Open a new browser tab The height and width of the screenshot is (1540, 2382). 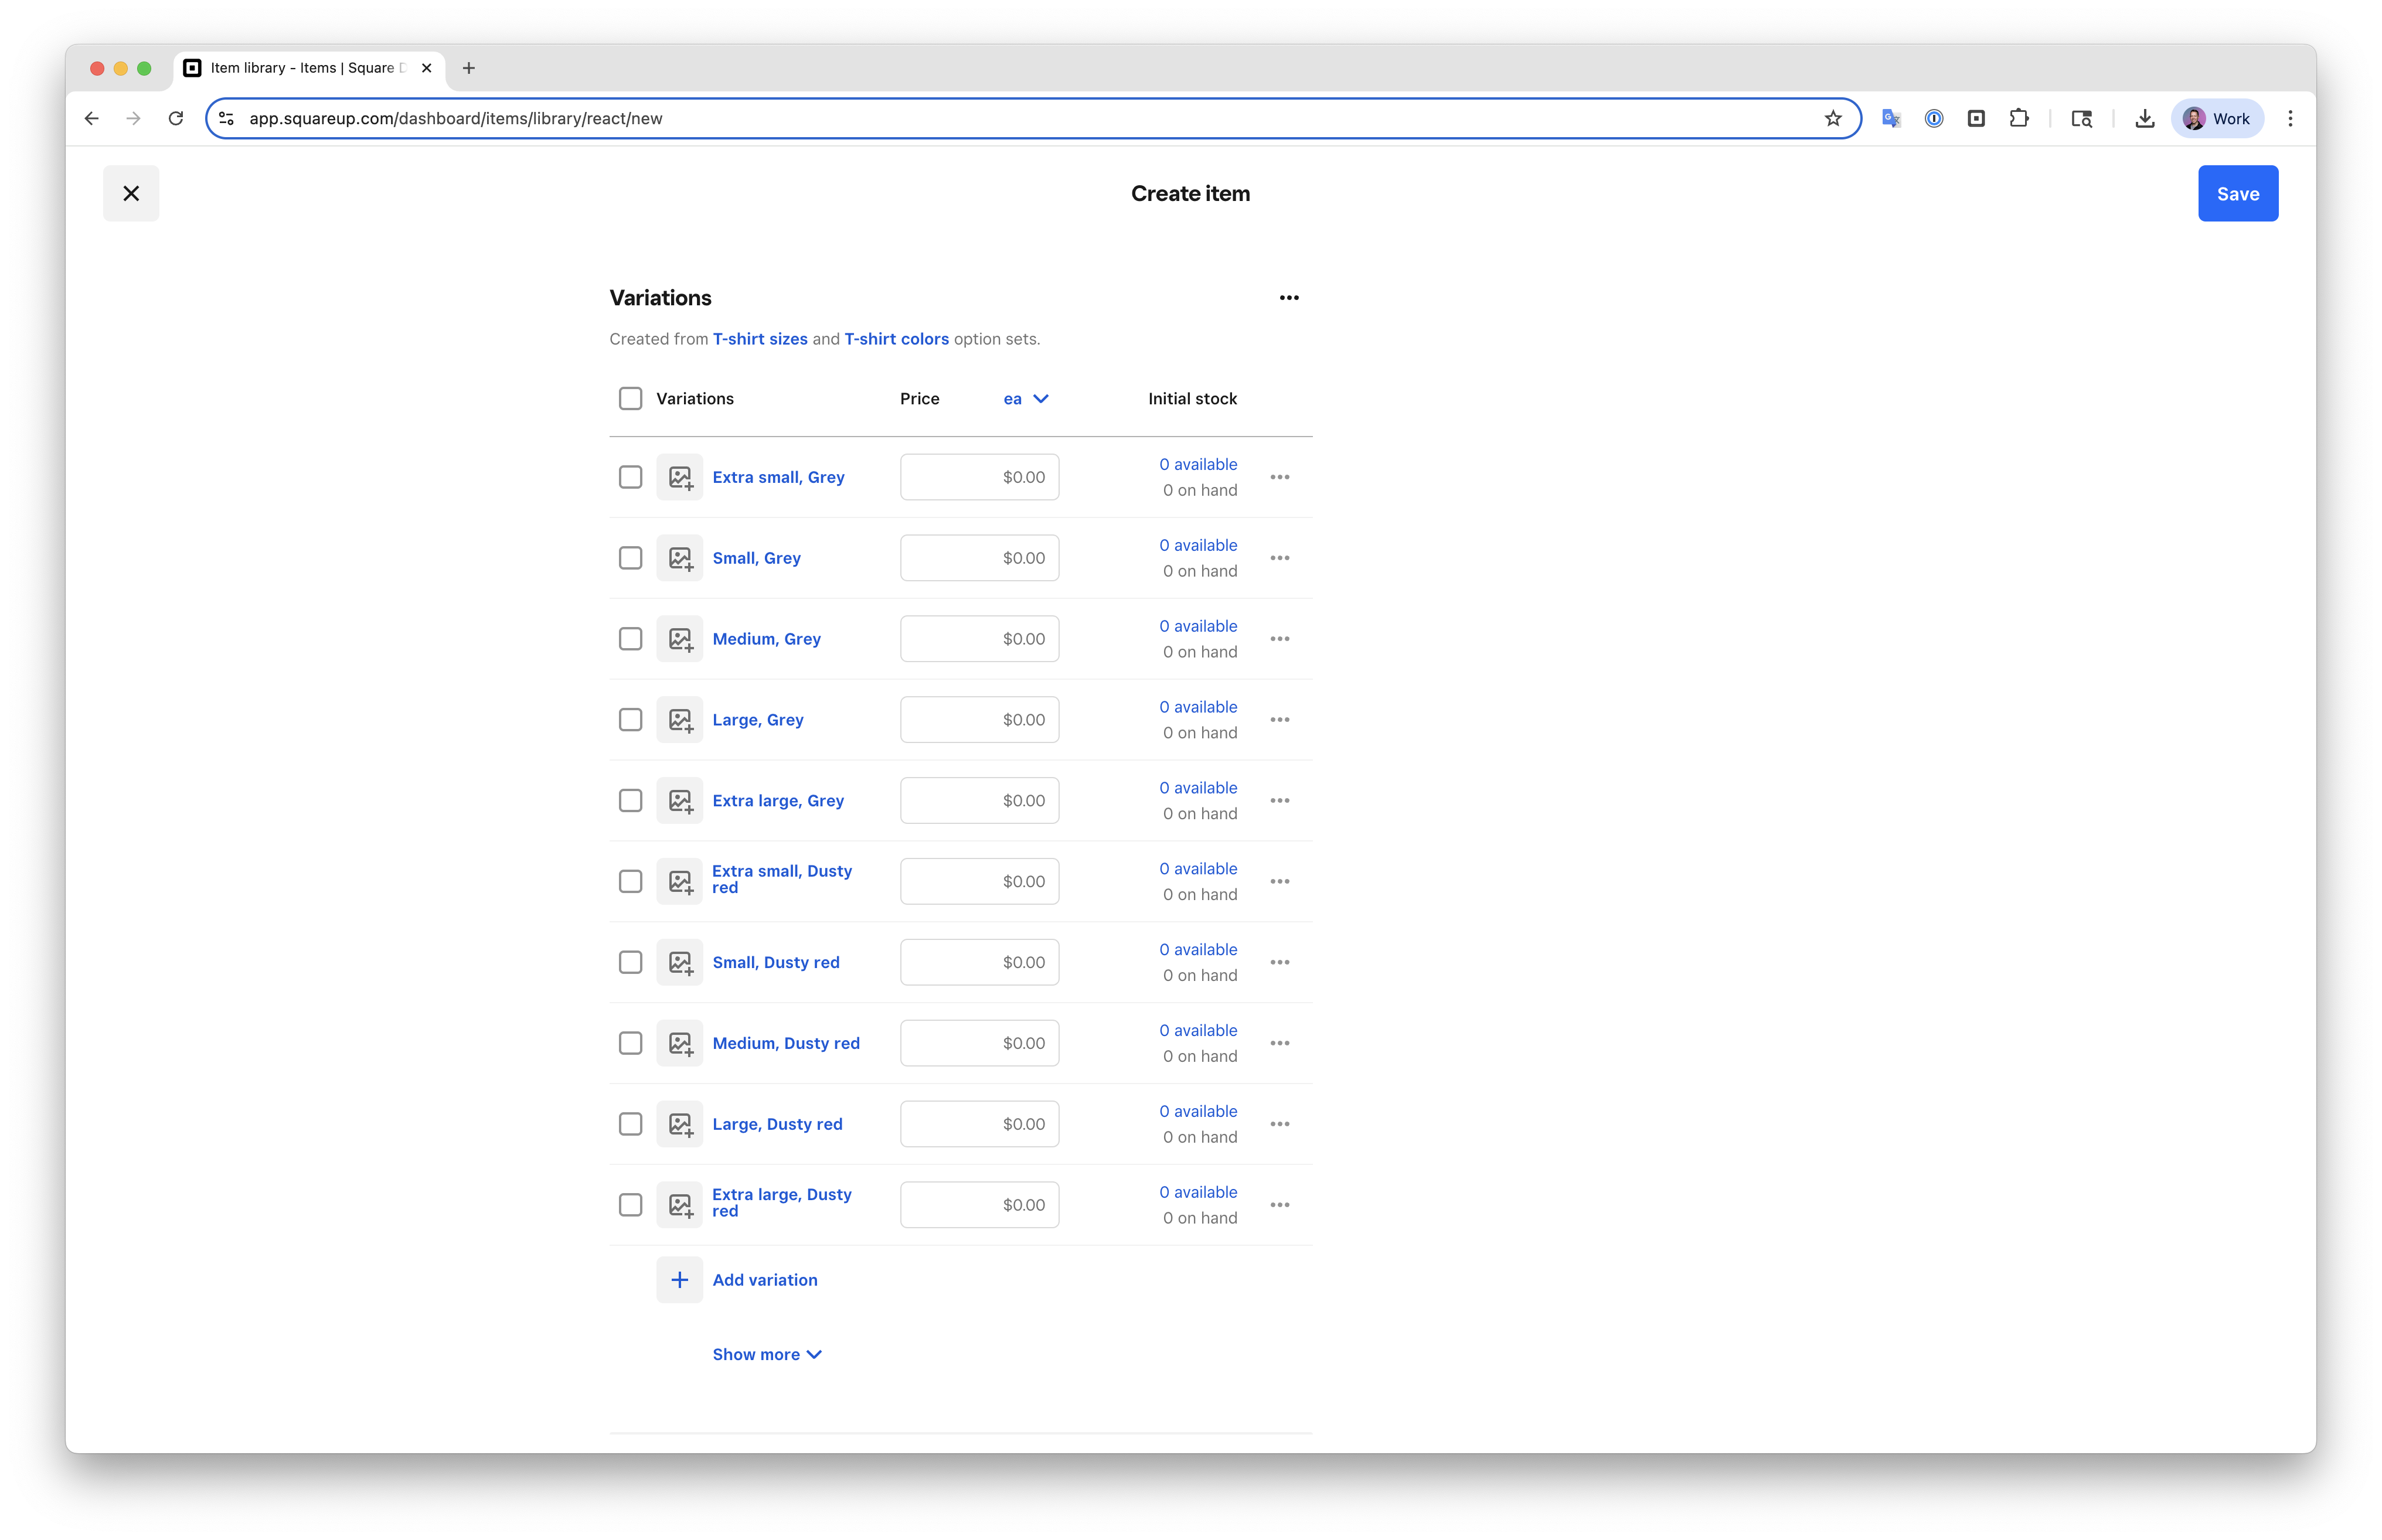point(468,68)
